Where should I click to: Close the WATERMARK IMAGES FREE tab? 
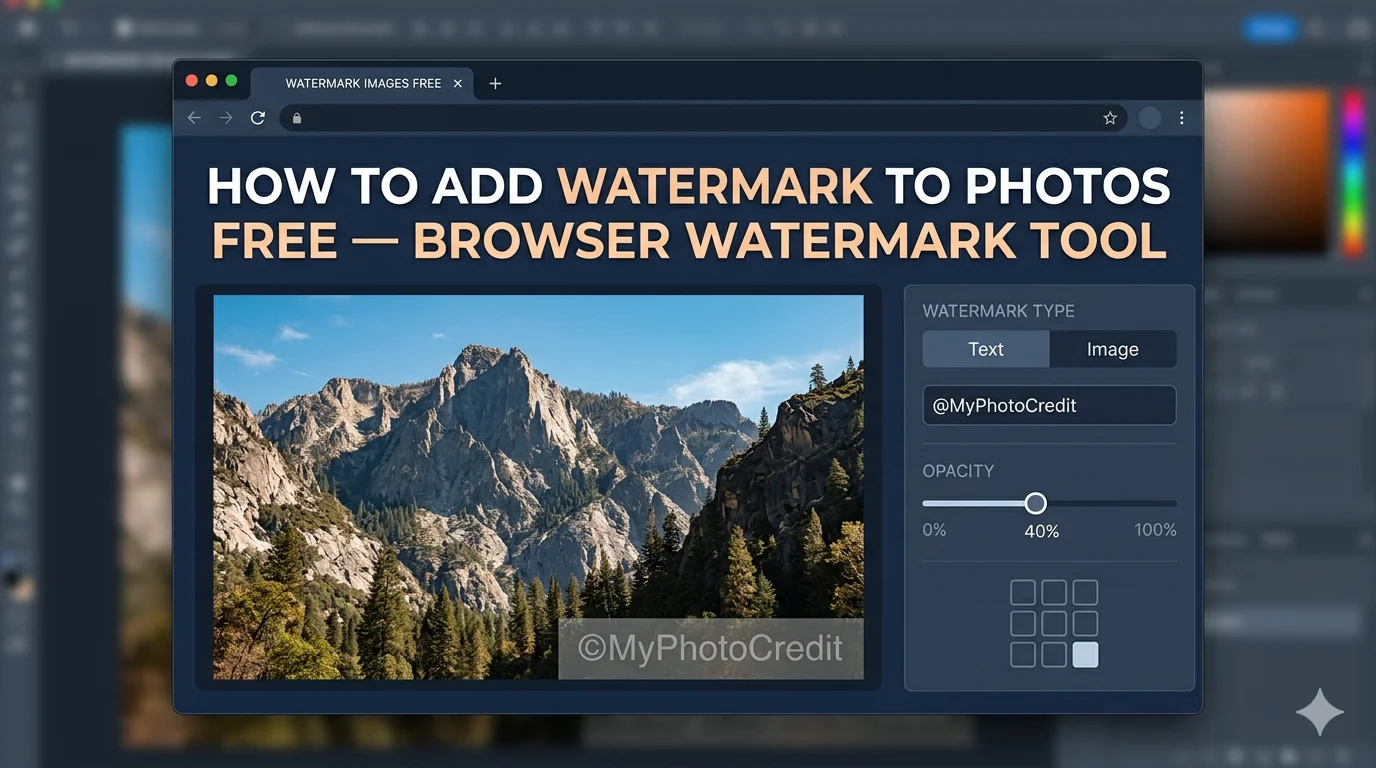(458, 84)
